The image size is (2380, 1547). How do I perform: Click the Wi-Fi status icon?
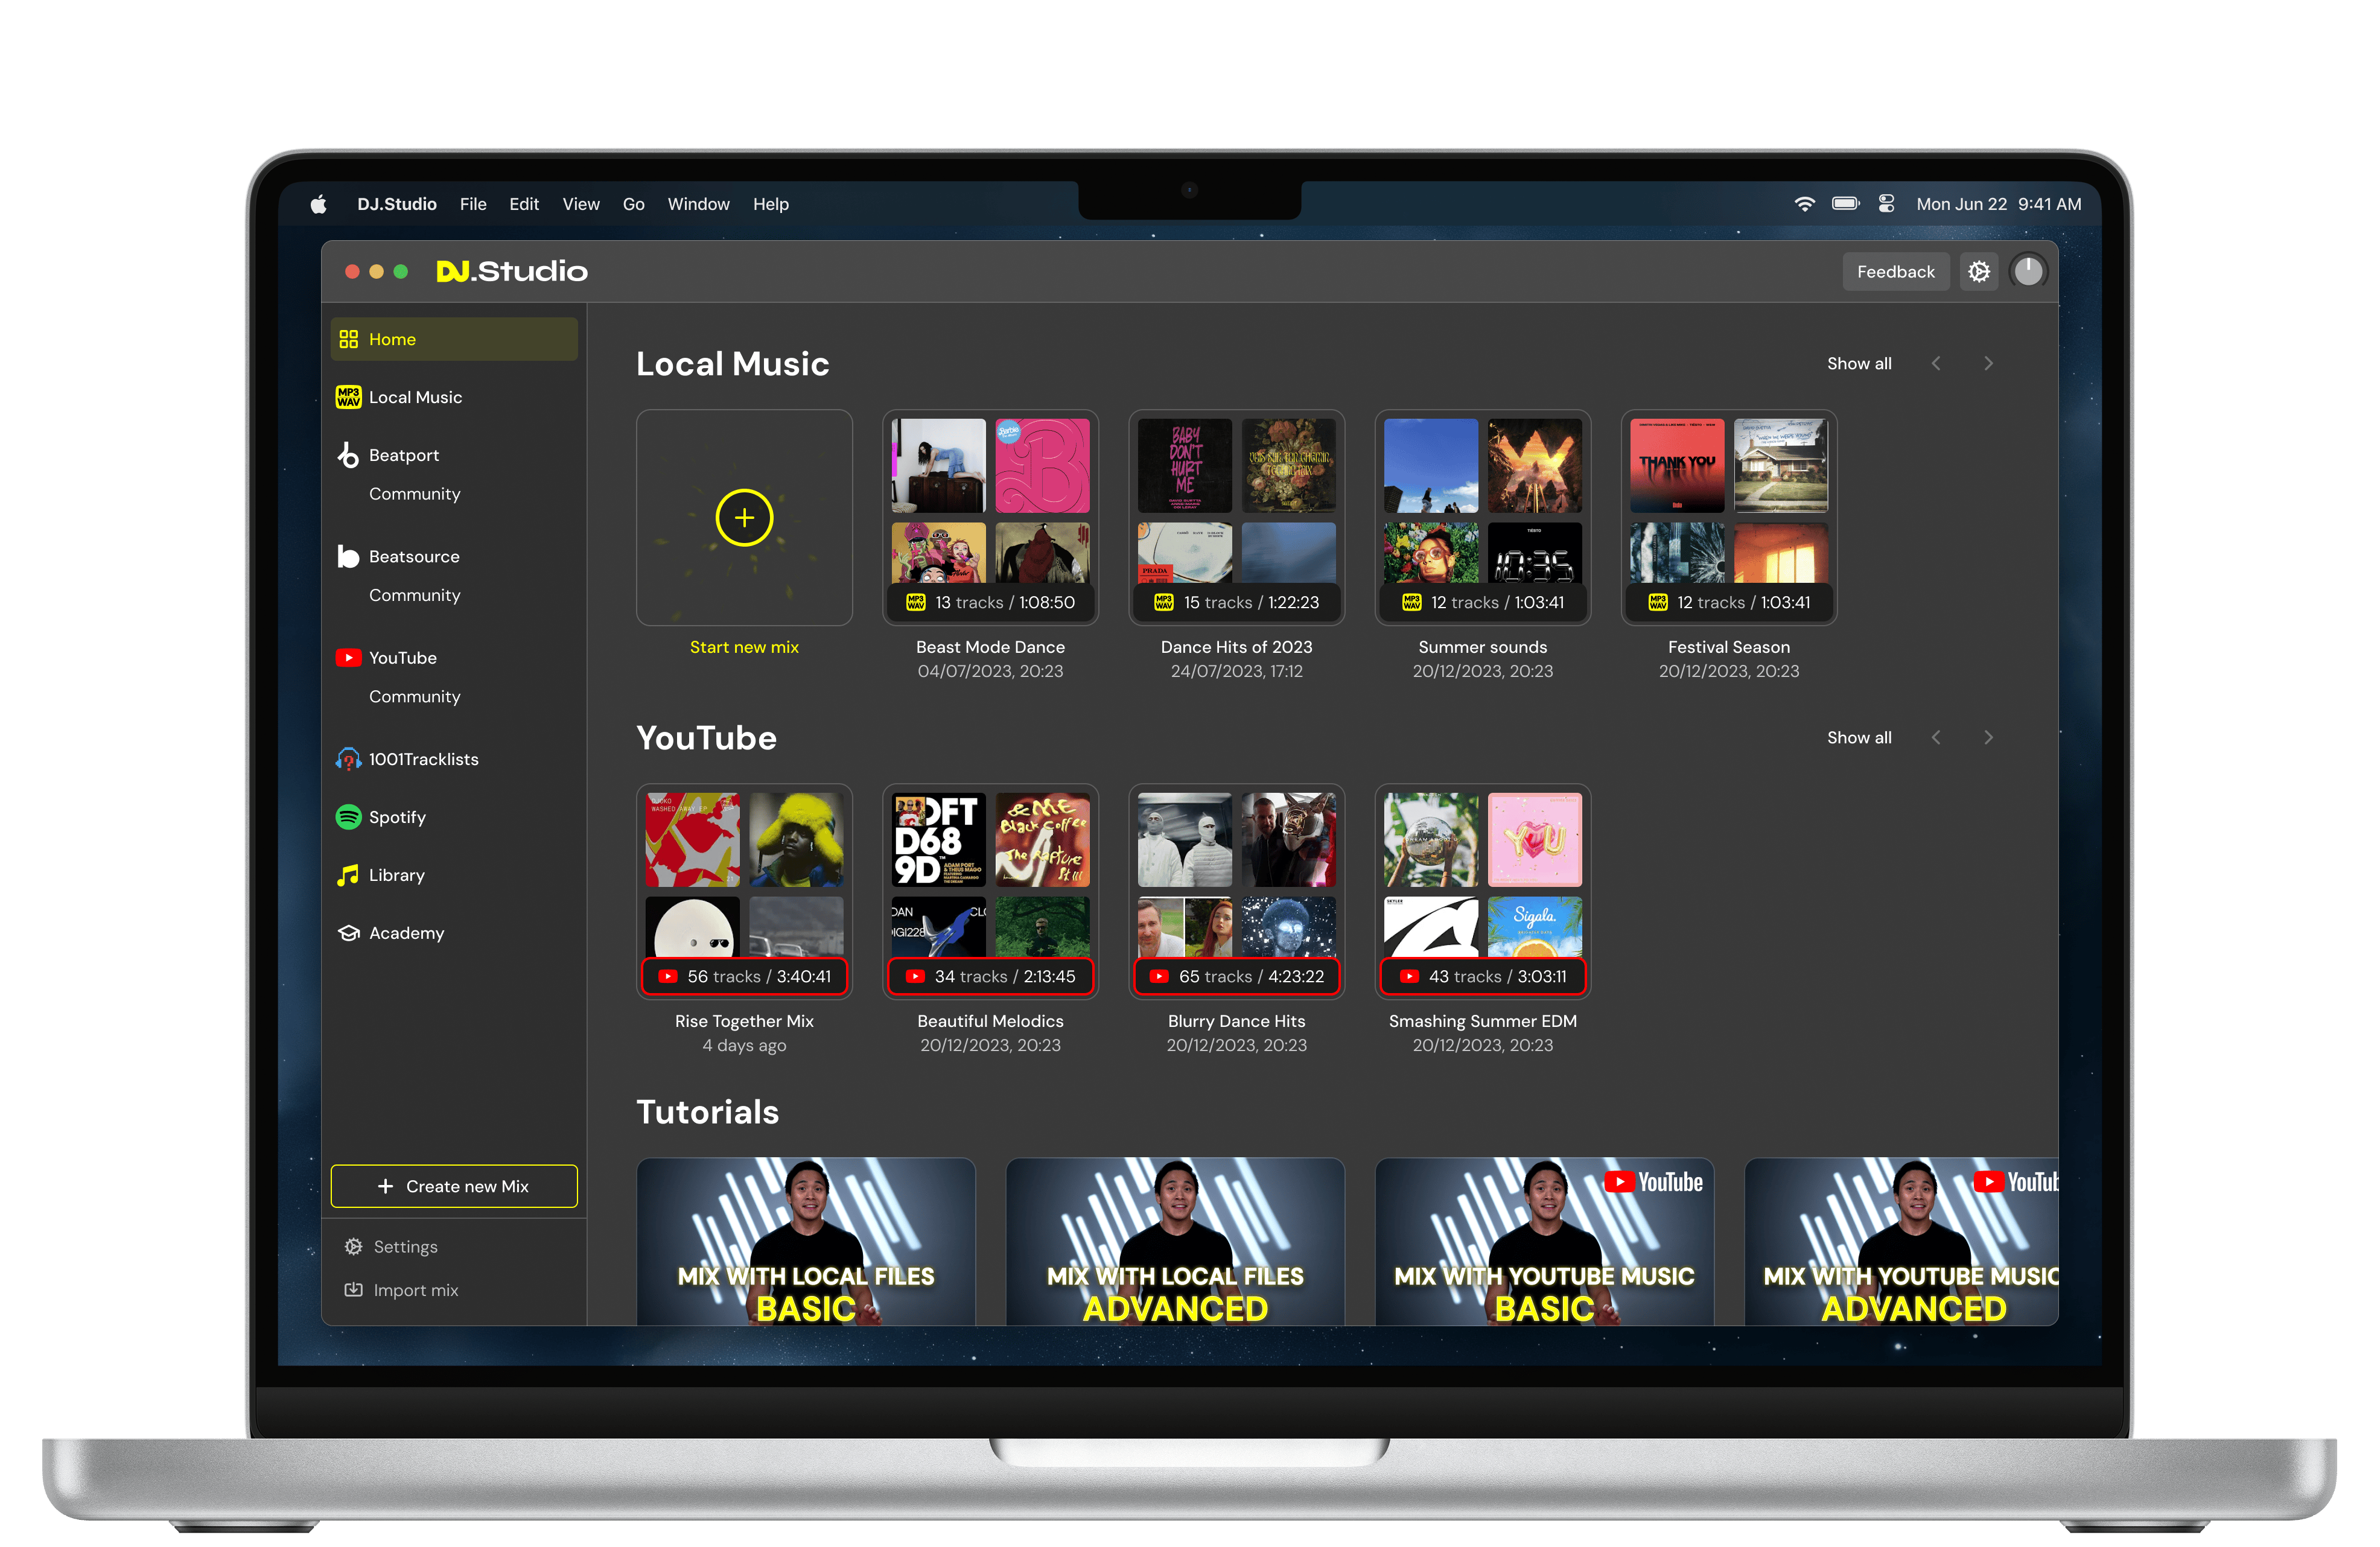(x=1805, y=204)
